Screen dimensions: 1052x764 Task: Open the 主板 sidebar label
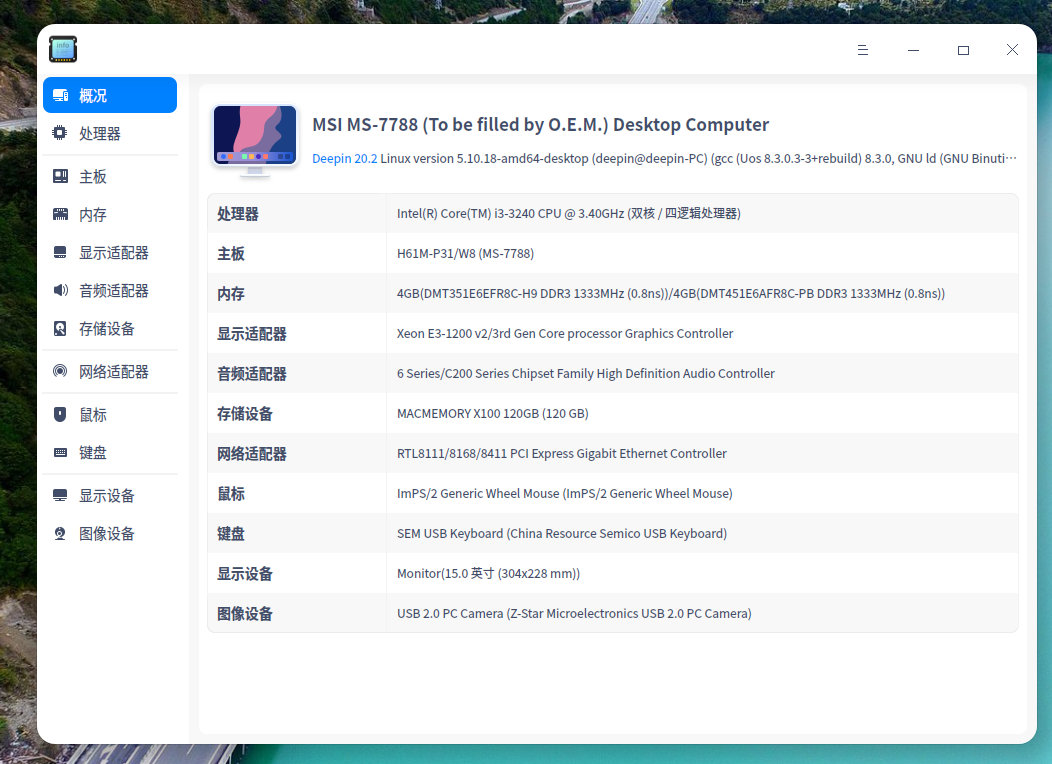pos(93,177)
